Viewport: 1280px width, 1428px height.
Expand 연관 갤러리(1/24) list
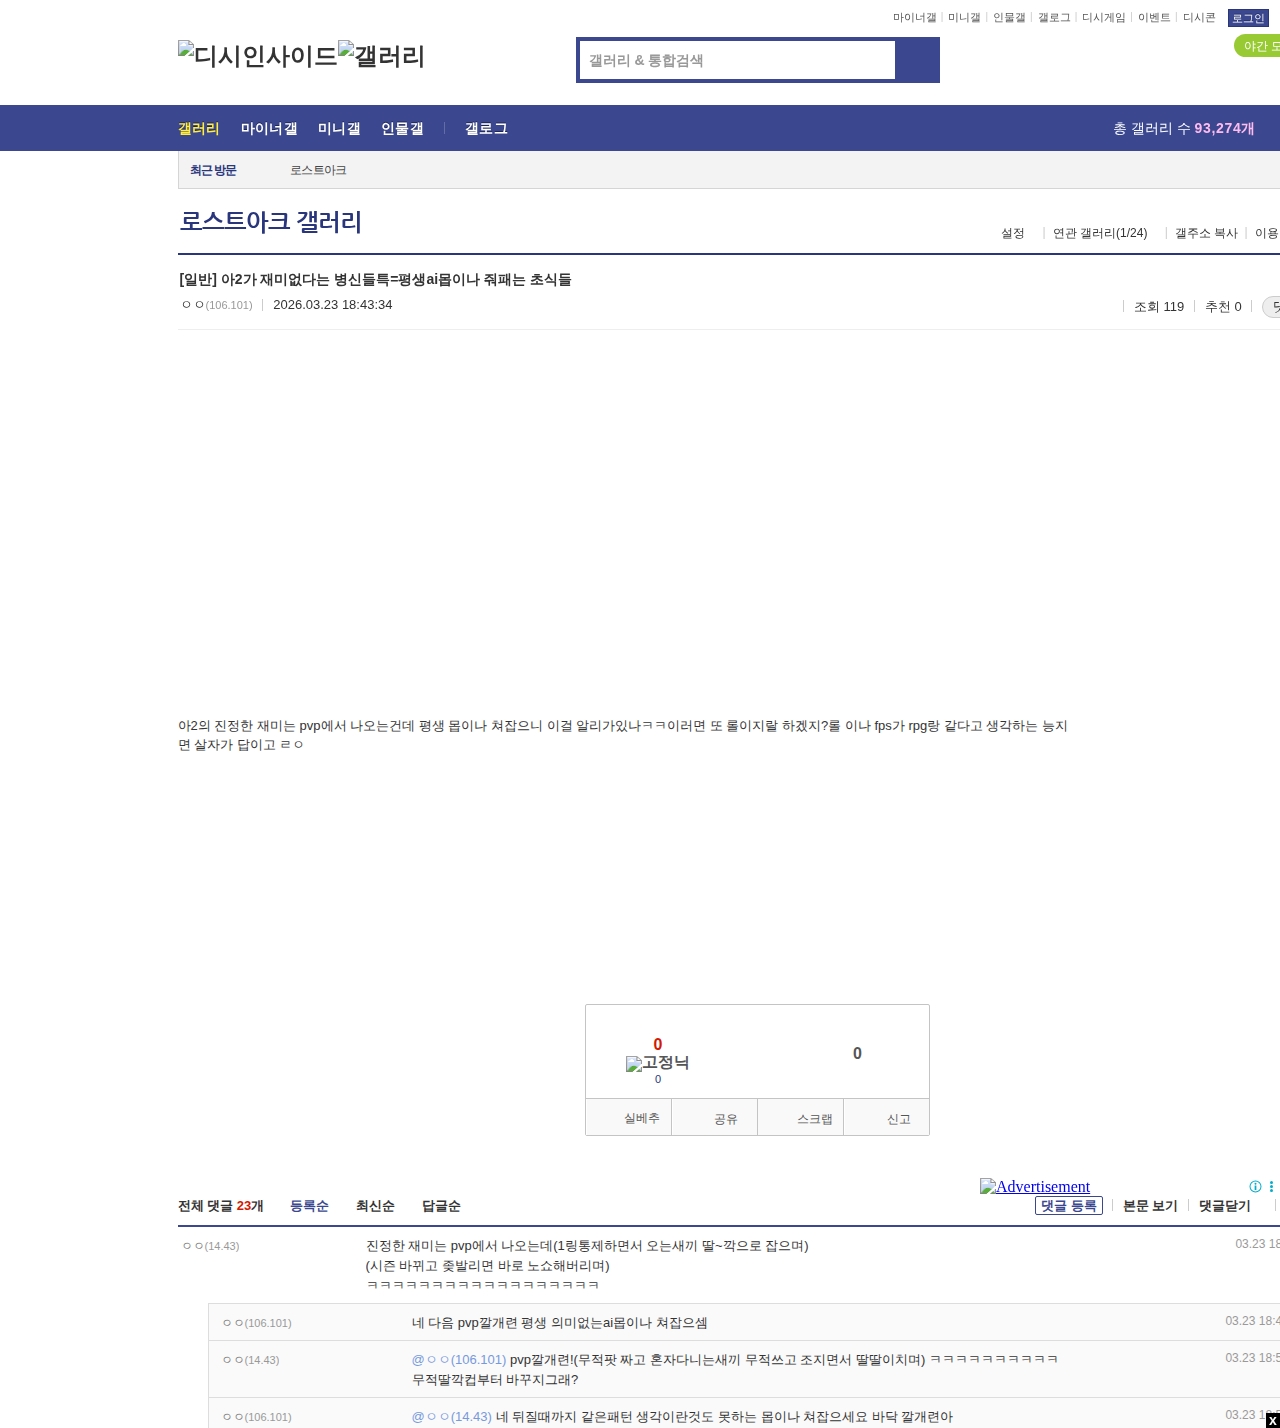(1098, 232)
